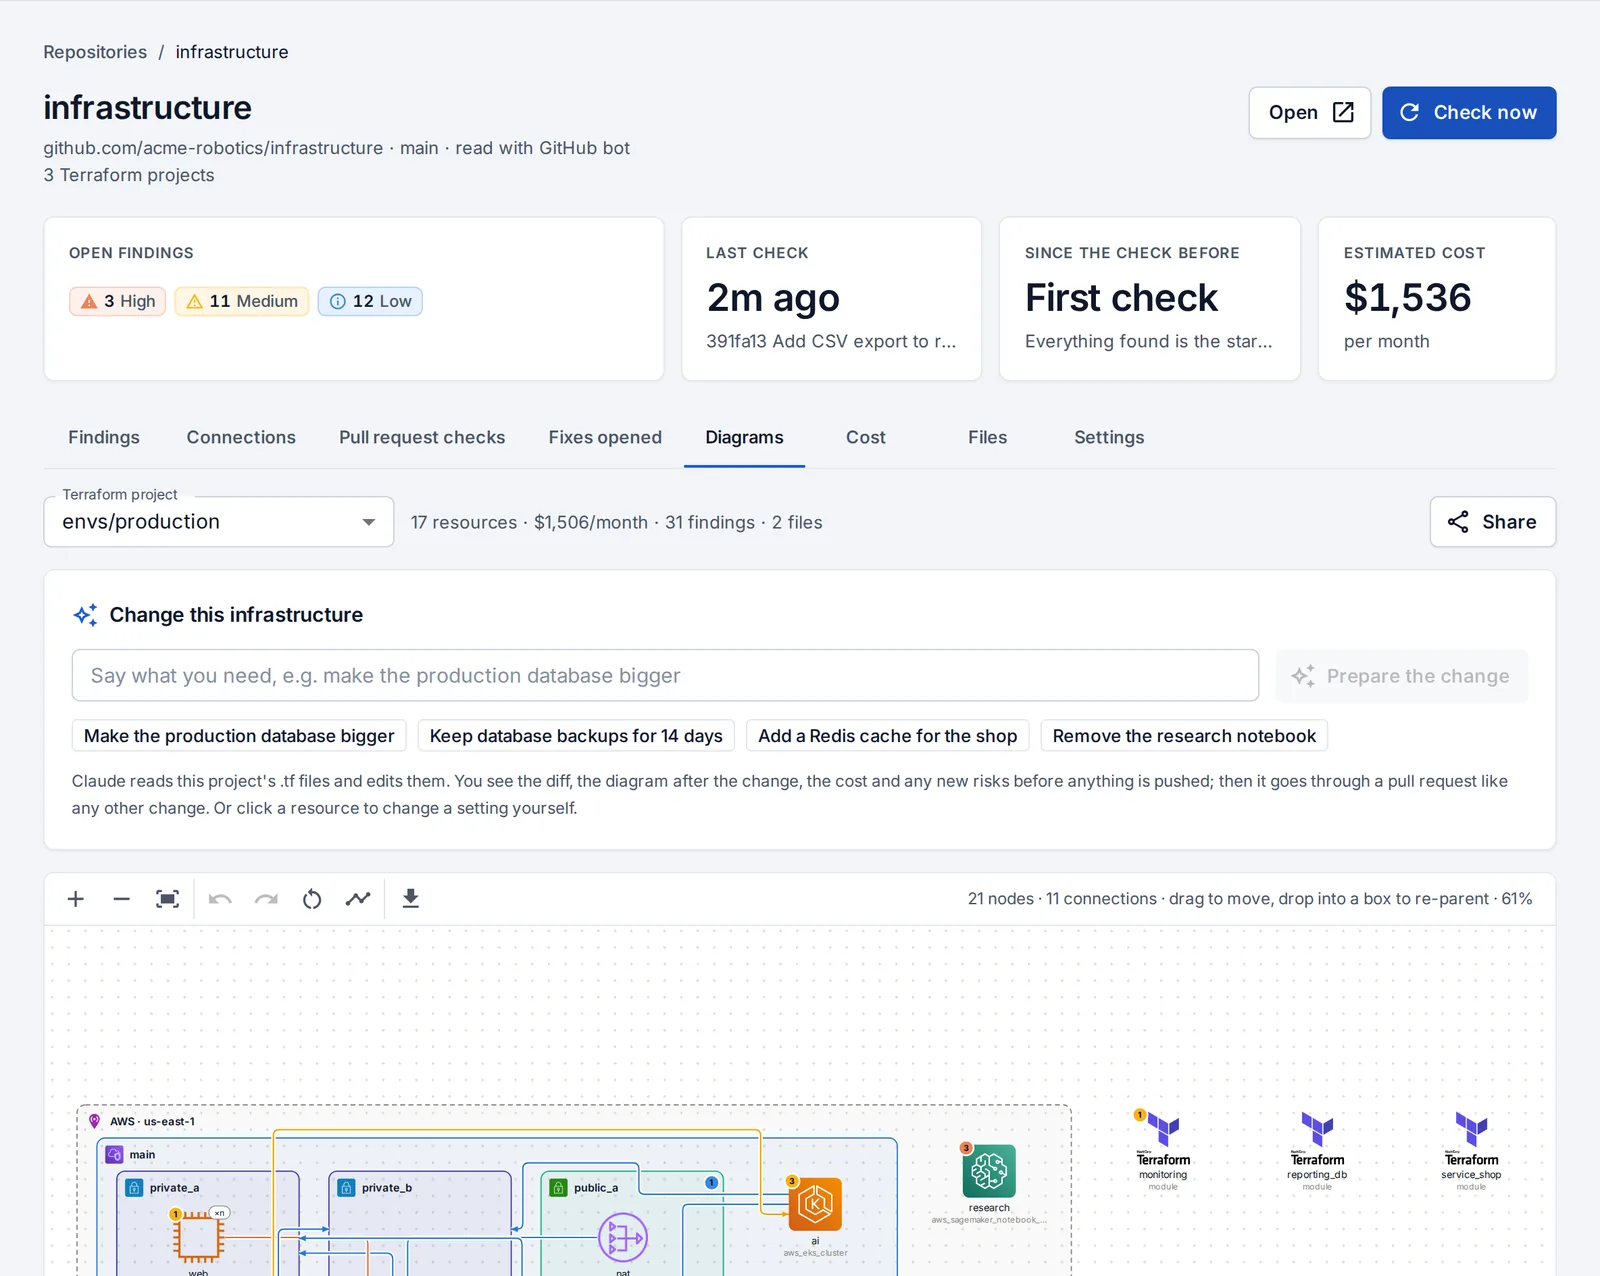Undo last diagram change
The width and height of the screenshot is (1600, 1276).
[220, 899]
